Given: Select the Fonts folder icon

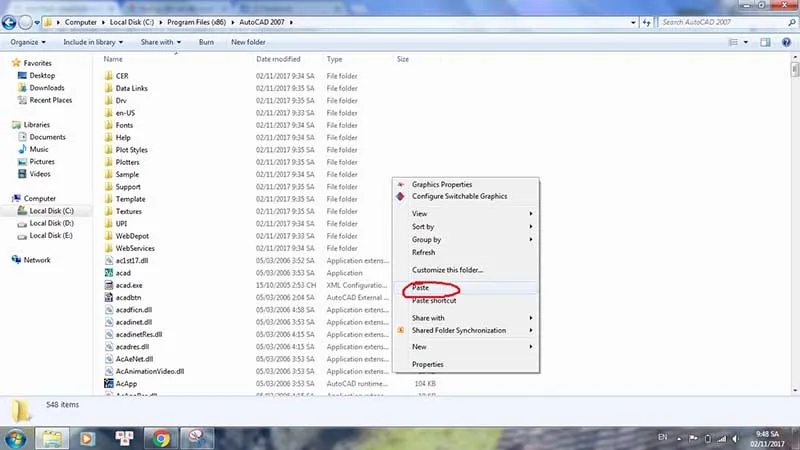Looking at the screenshot, I should 108,125.
